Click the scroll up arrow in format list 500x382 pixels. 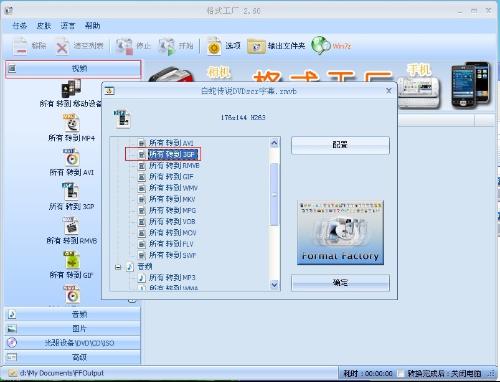[274, 143]
